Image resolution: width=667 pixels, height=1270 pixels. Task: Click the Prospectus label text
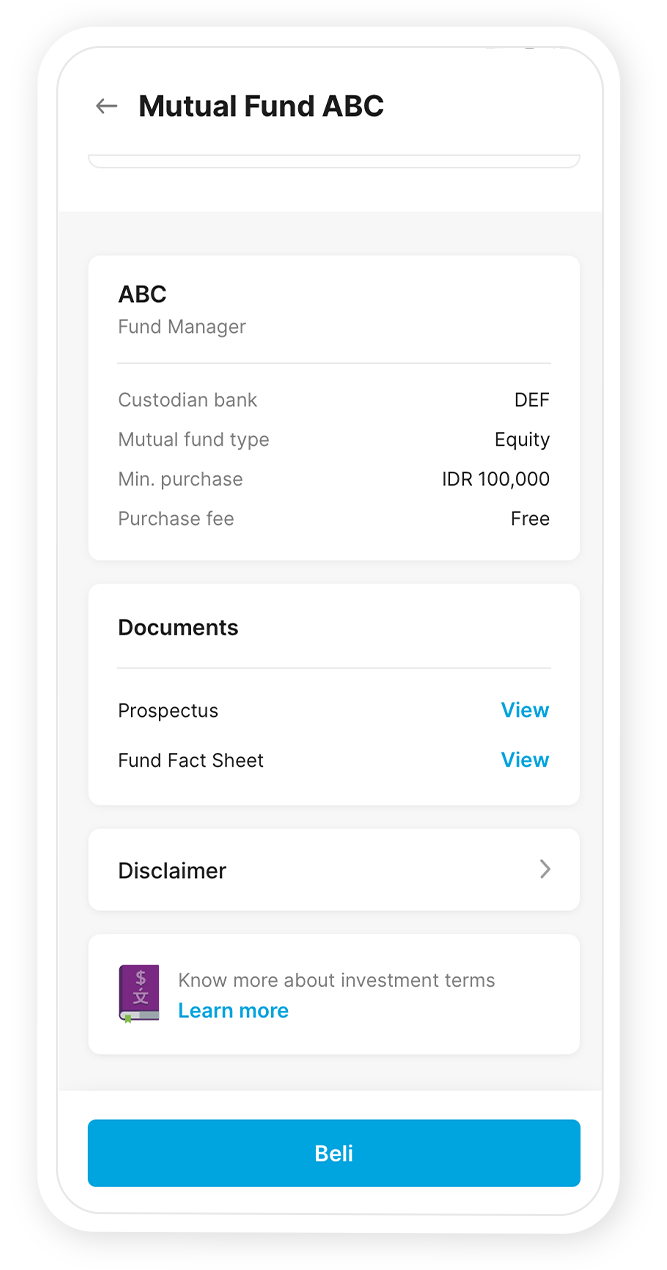(168, 711)
